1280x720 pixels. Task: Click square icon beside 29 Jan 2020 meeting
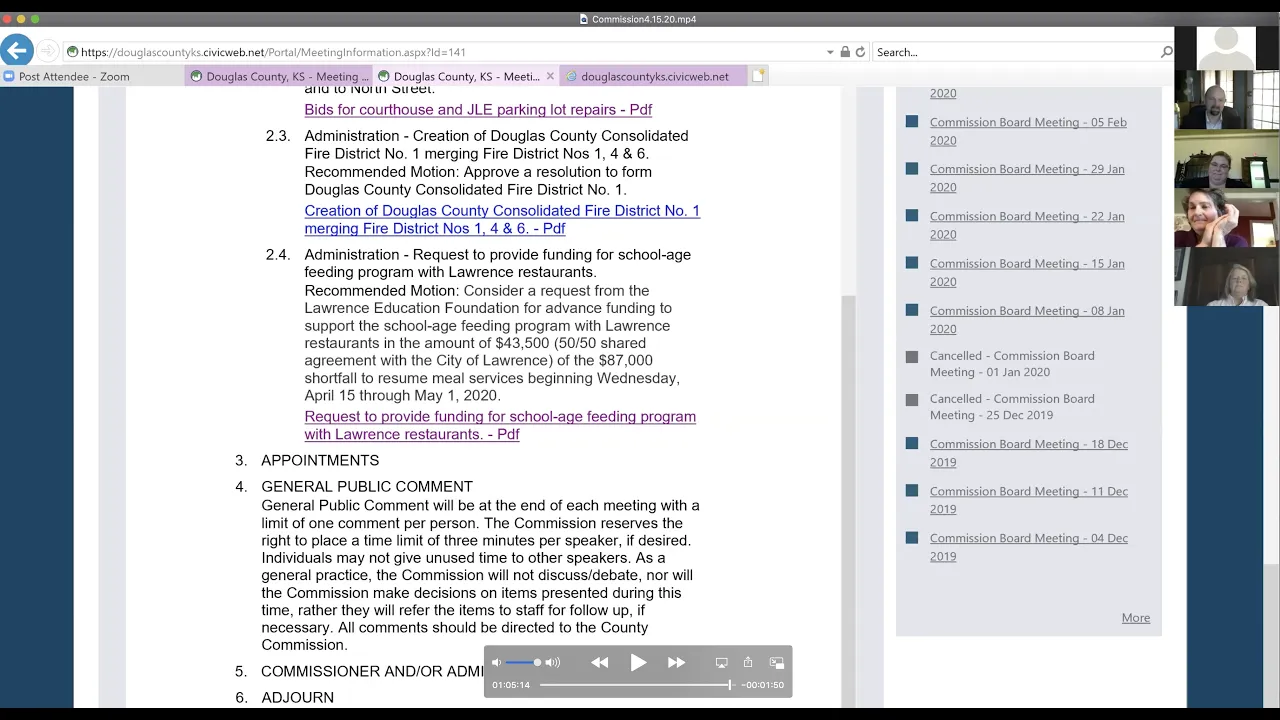[912, 169]
